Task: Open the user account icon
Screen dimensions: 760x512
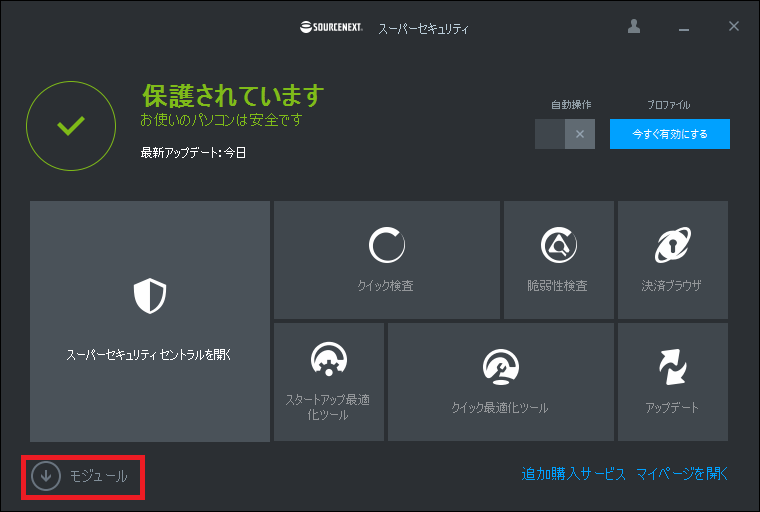Action: [x=634, y=26]
